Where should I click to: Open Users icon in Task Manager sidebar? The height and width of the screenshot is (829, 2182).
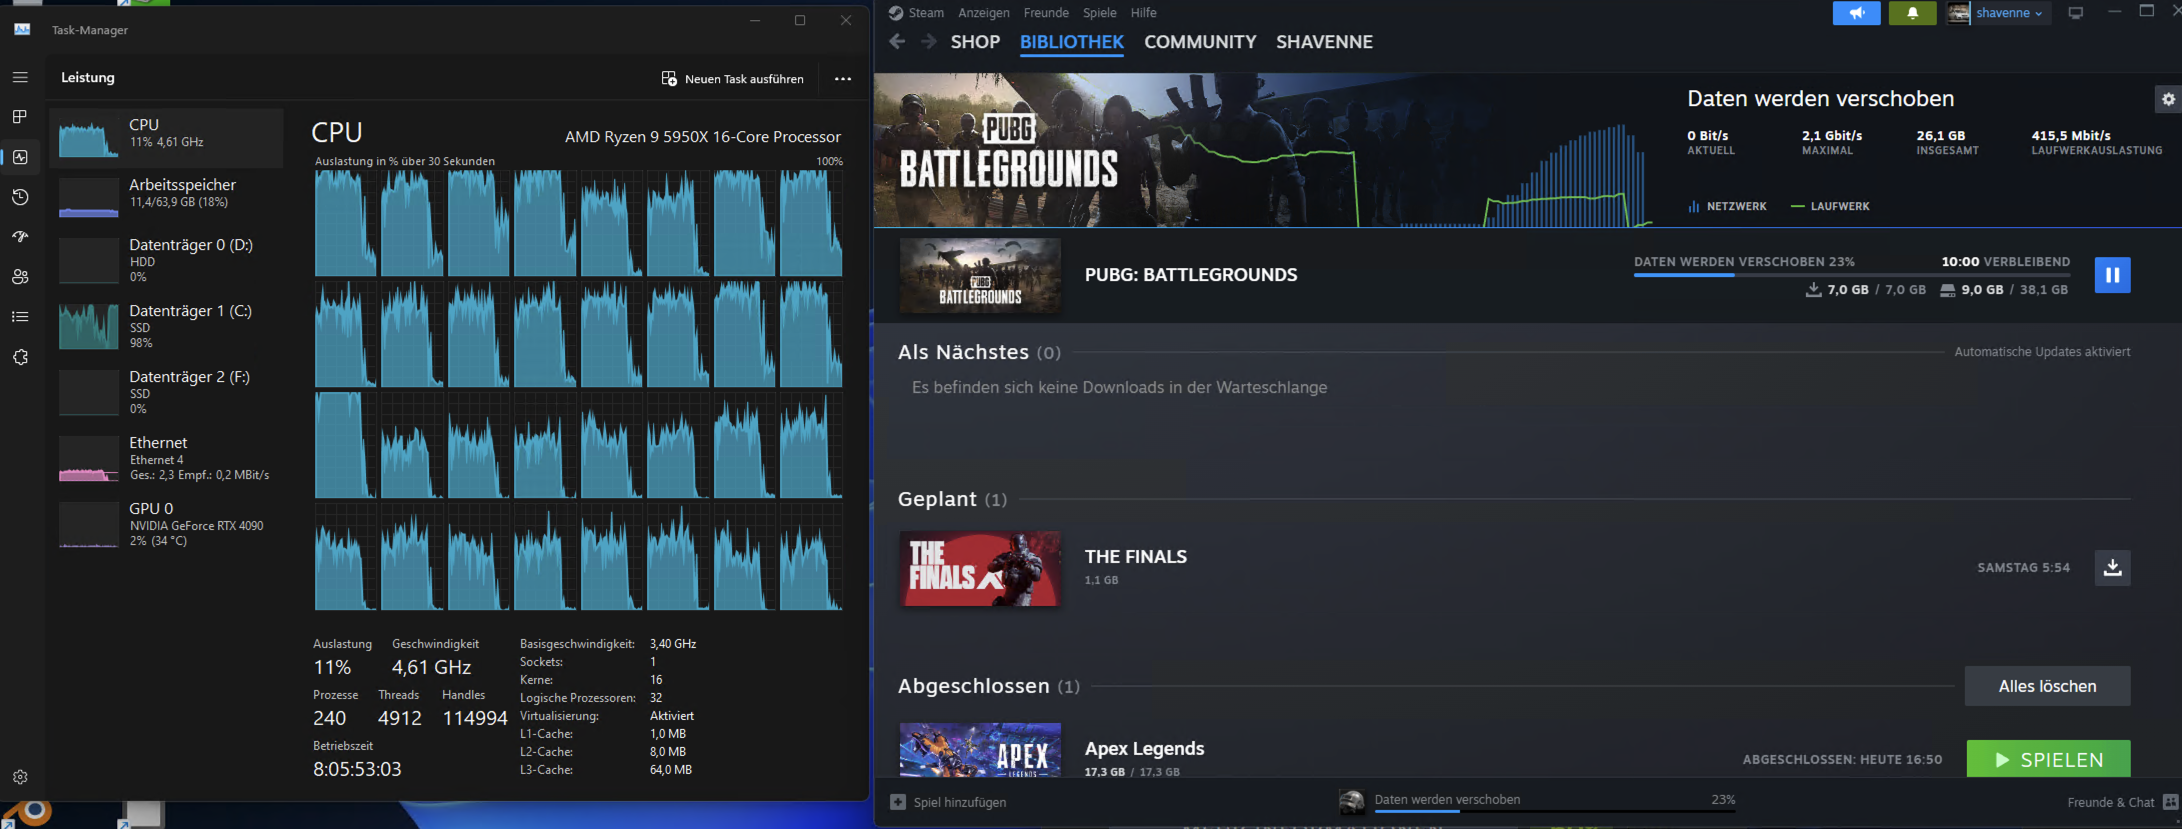click(x=20, y=277)
